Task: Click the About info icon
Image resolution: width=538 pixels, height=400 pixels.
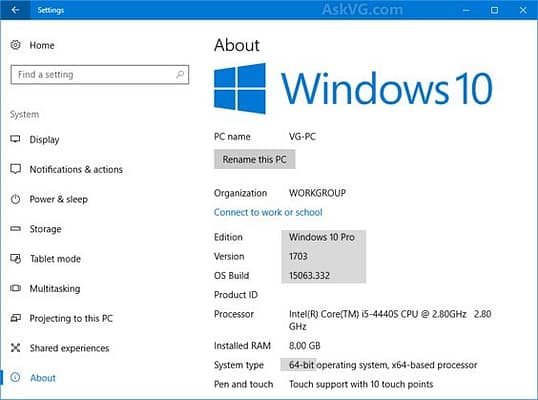Action: 15,377
